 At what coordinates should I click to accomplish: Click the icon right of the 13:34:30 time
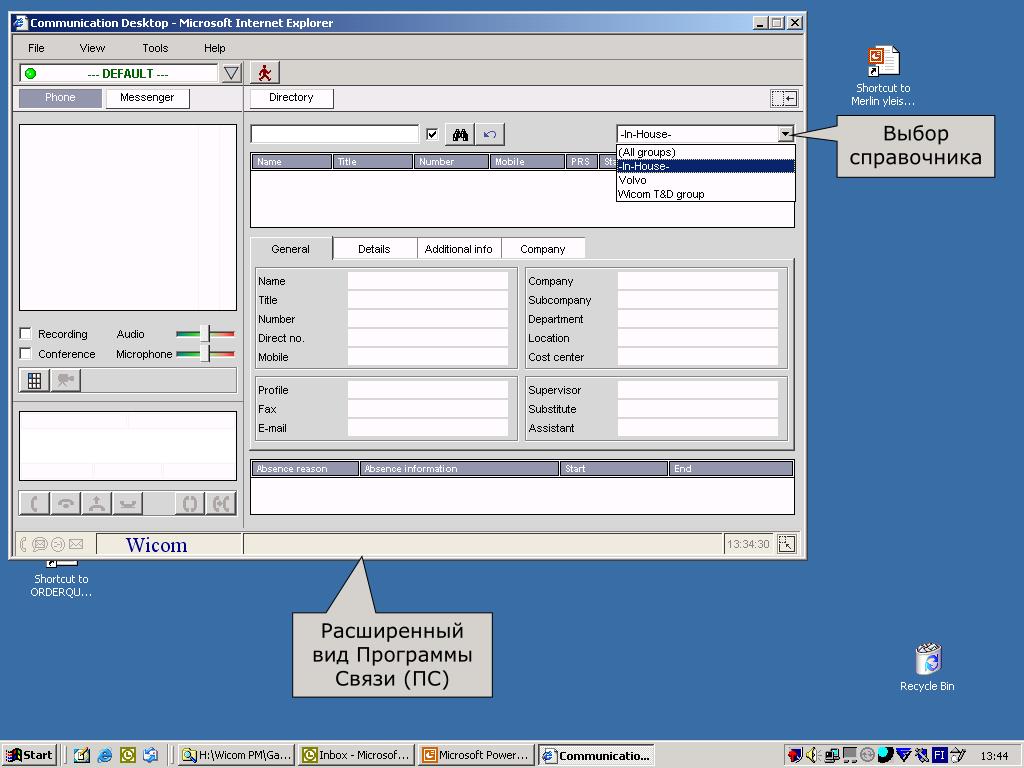tap(787, 544)
